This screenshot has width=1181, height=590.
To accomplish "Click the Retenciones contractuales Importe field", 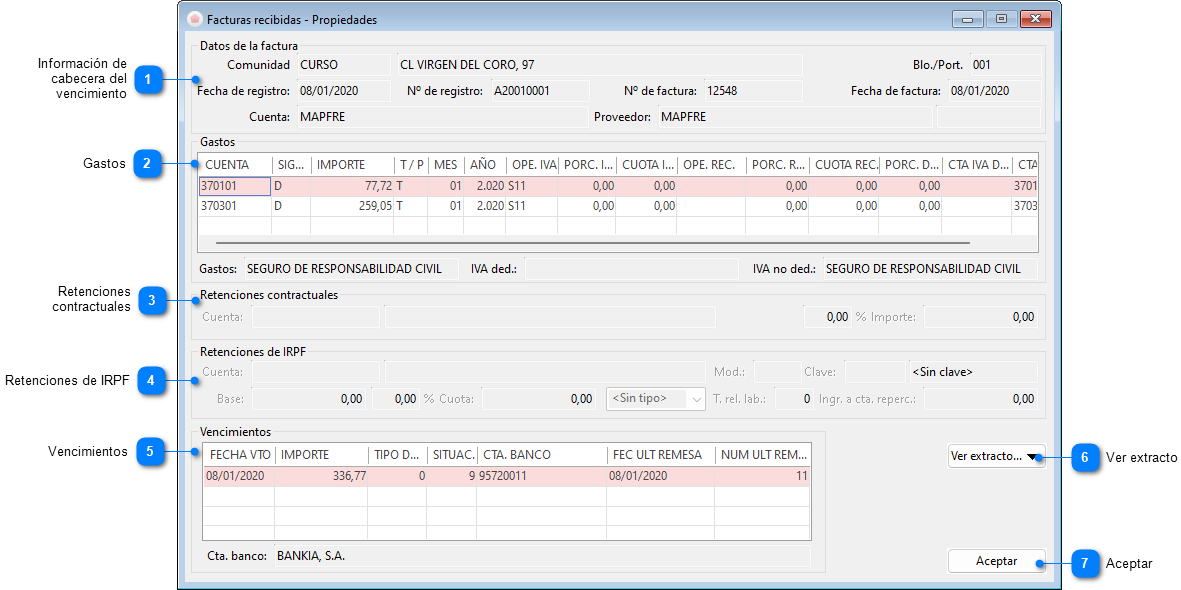I will click(981, 317).
